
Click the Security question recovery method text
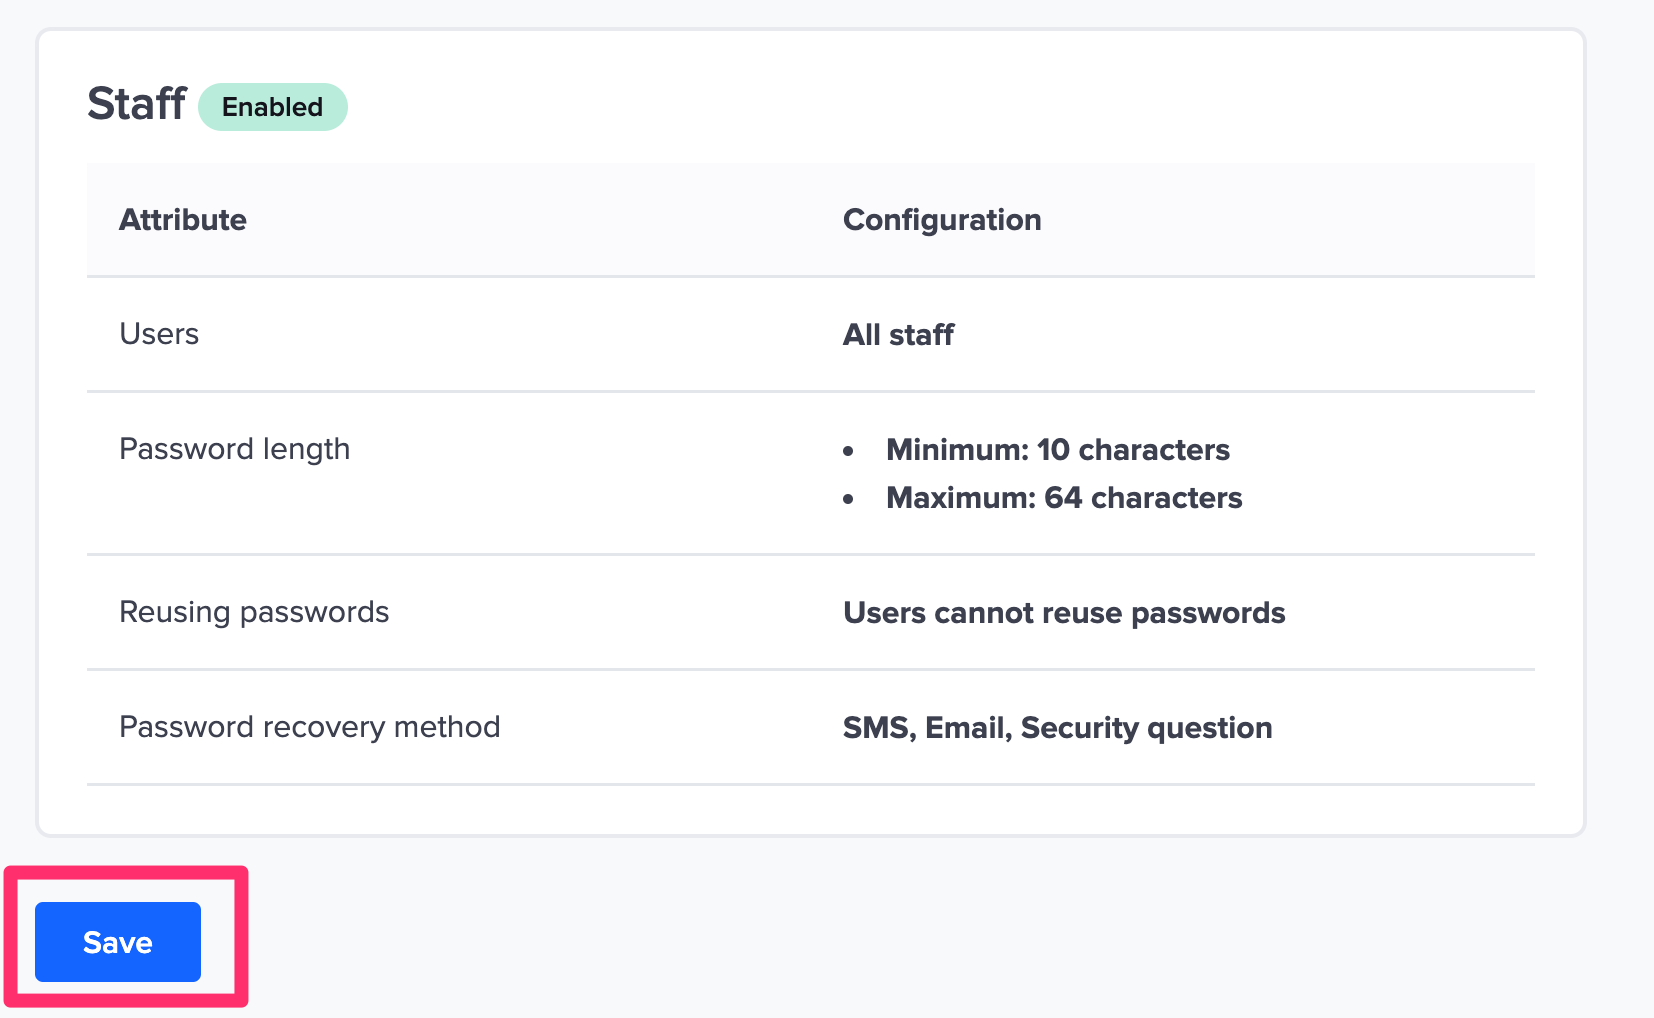point(1145,728)
